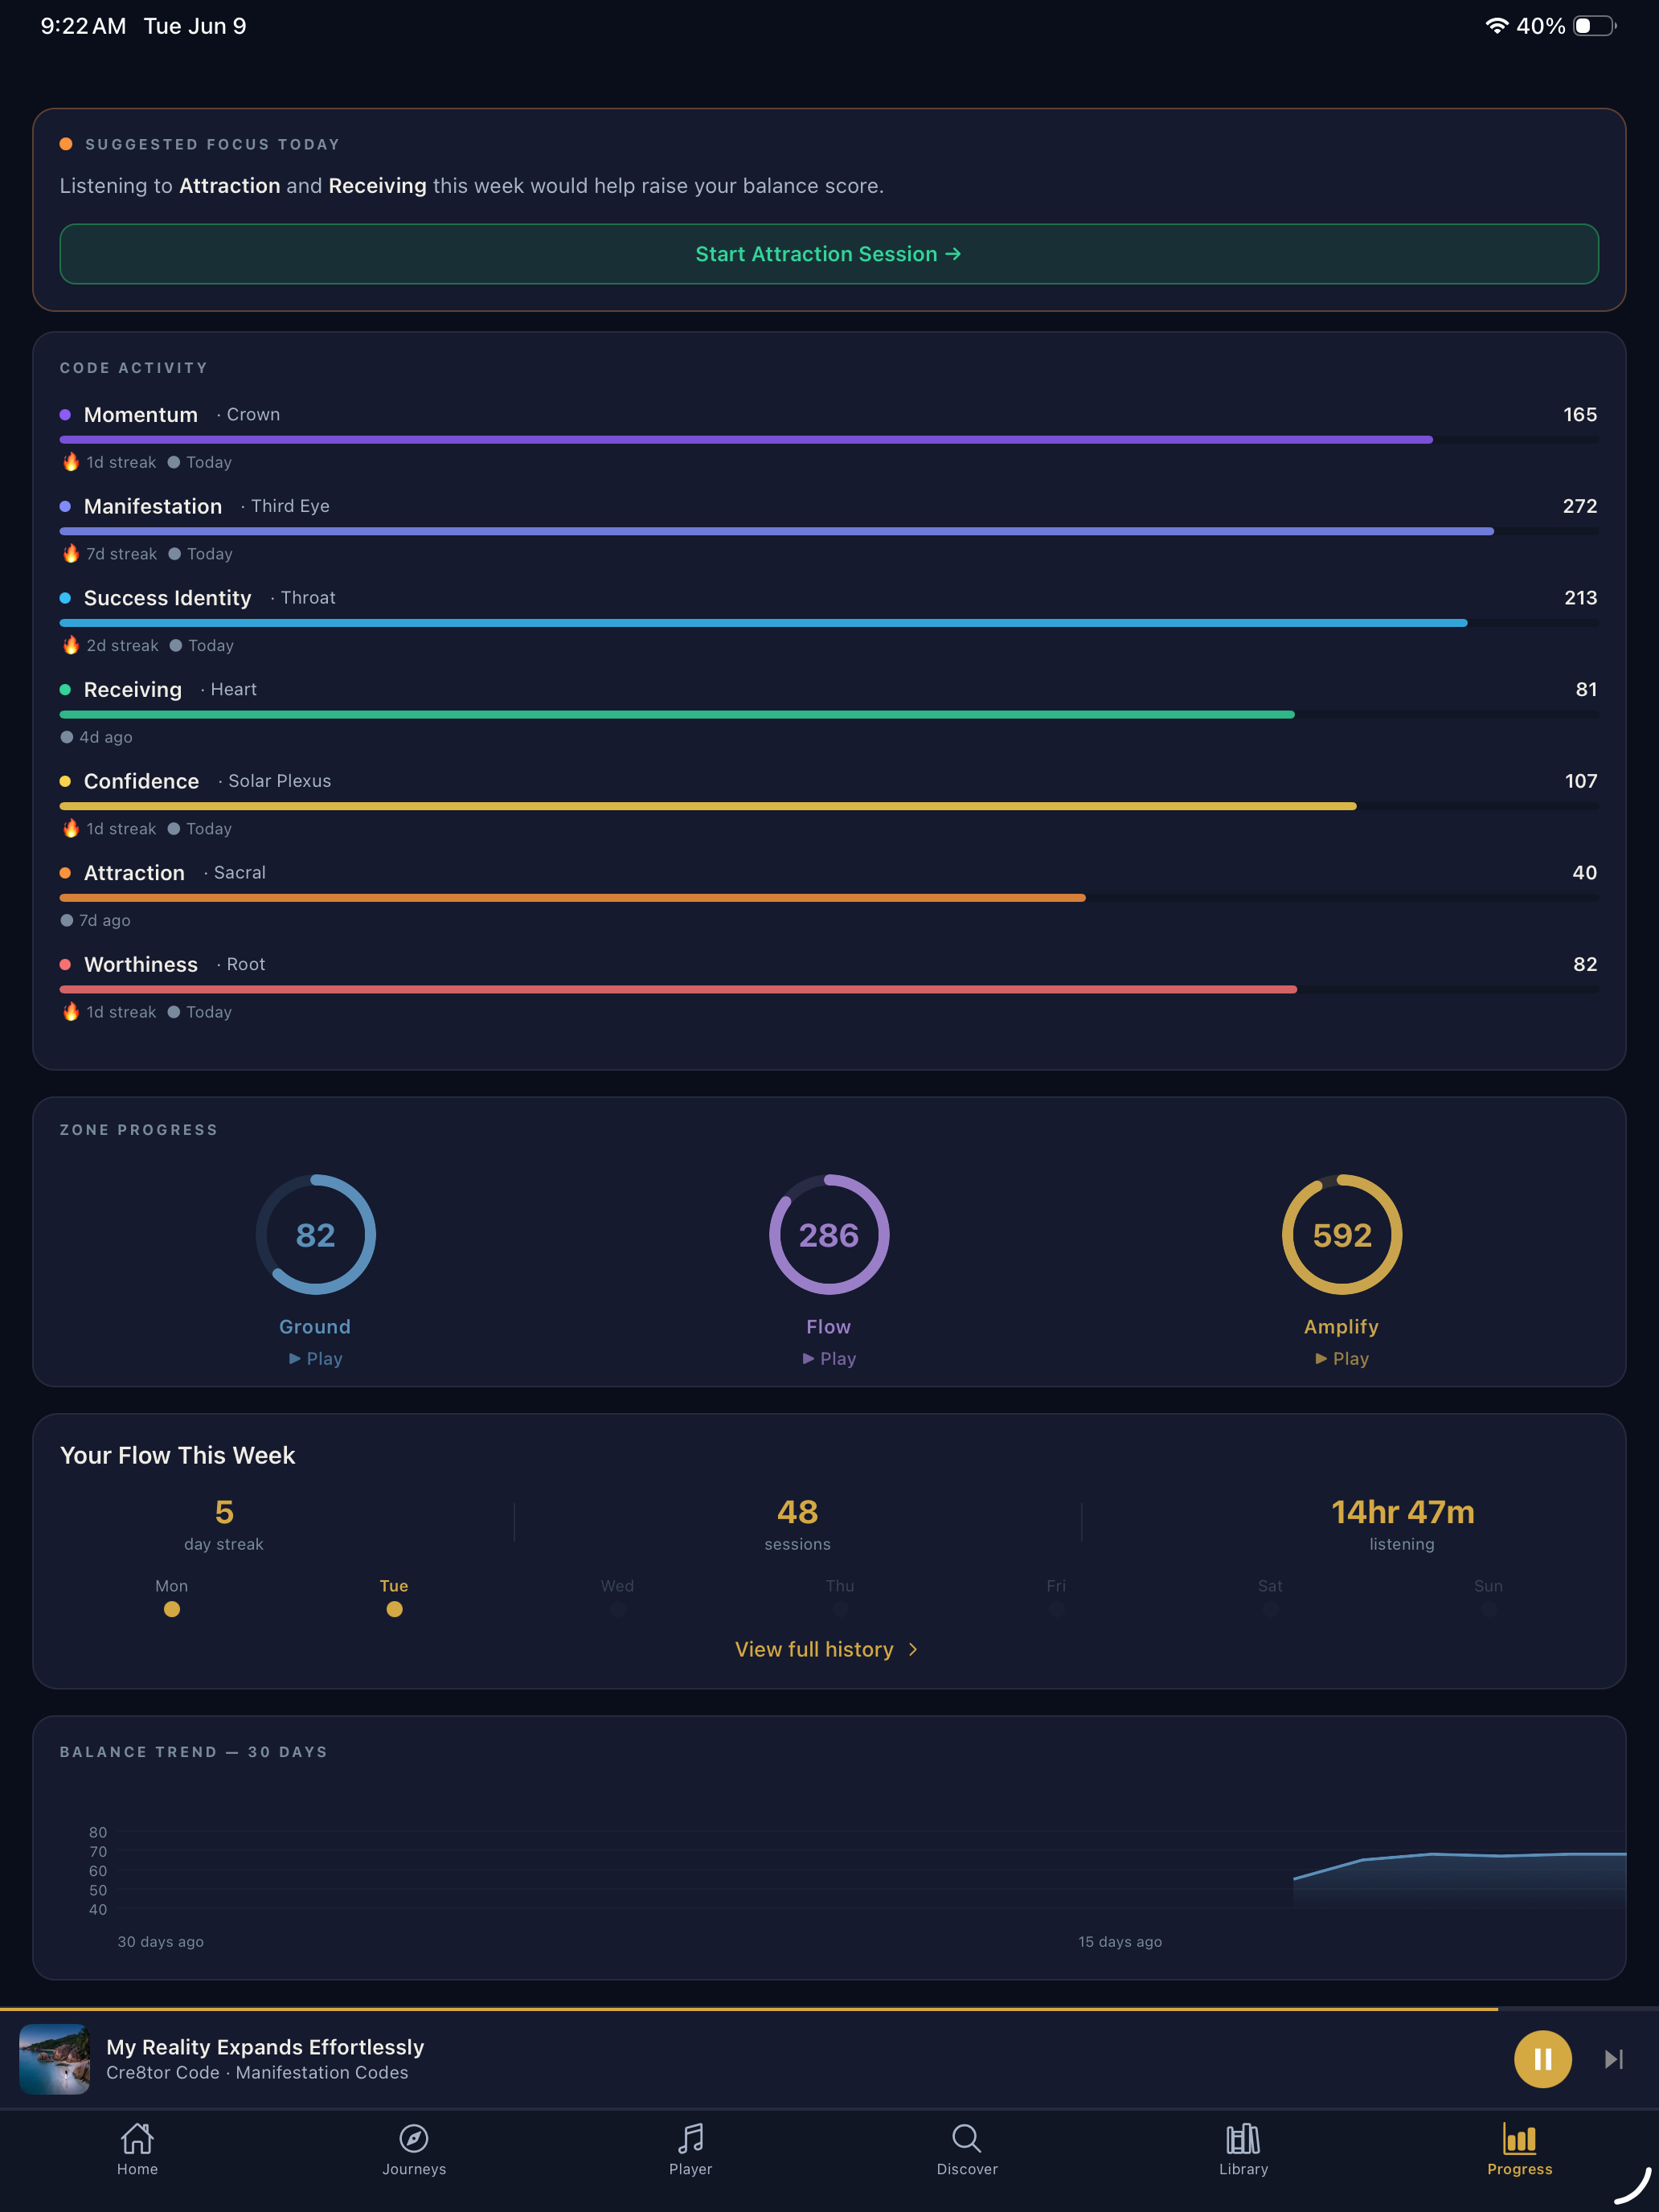Tap the Receiving green dot

[65, 690]
